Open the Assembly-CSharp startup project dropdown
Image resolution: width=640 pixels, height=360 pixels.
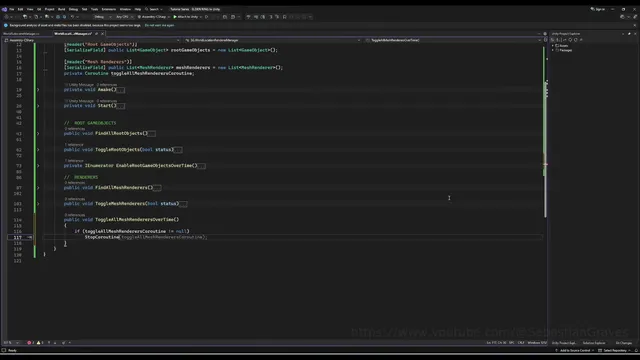click(x=153, y=17)
